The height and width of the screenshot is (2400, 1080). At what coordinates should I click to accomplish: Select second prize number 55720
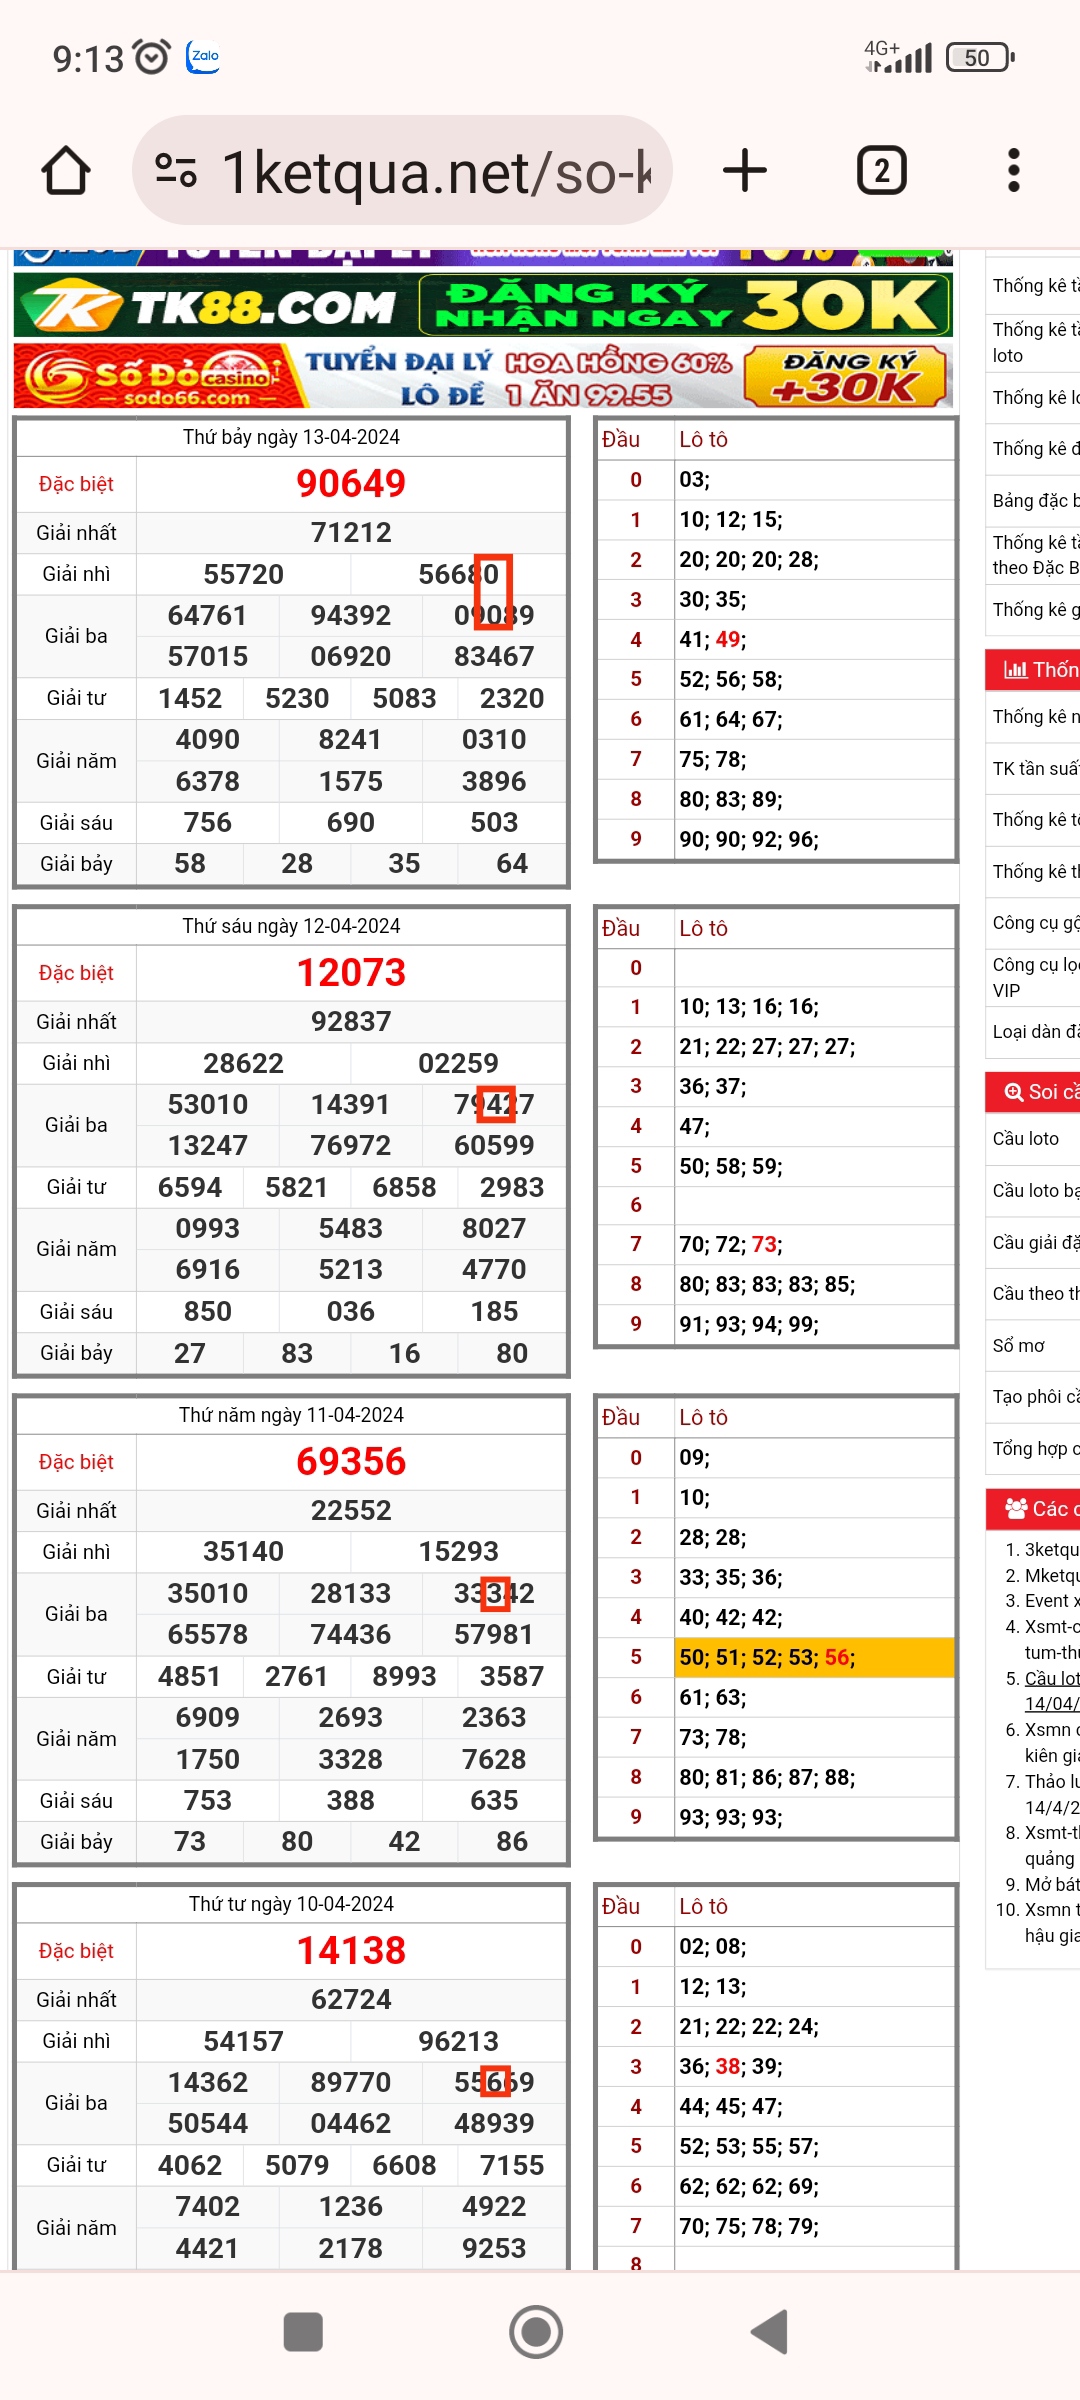pyautogui.click(x=243, y=575)
